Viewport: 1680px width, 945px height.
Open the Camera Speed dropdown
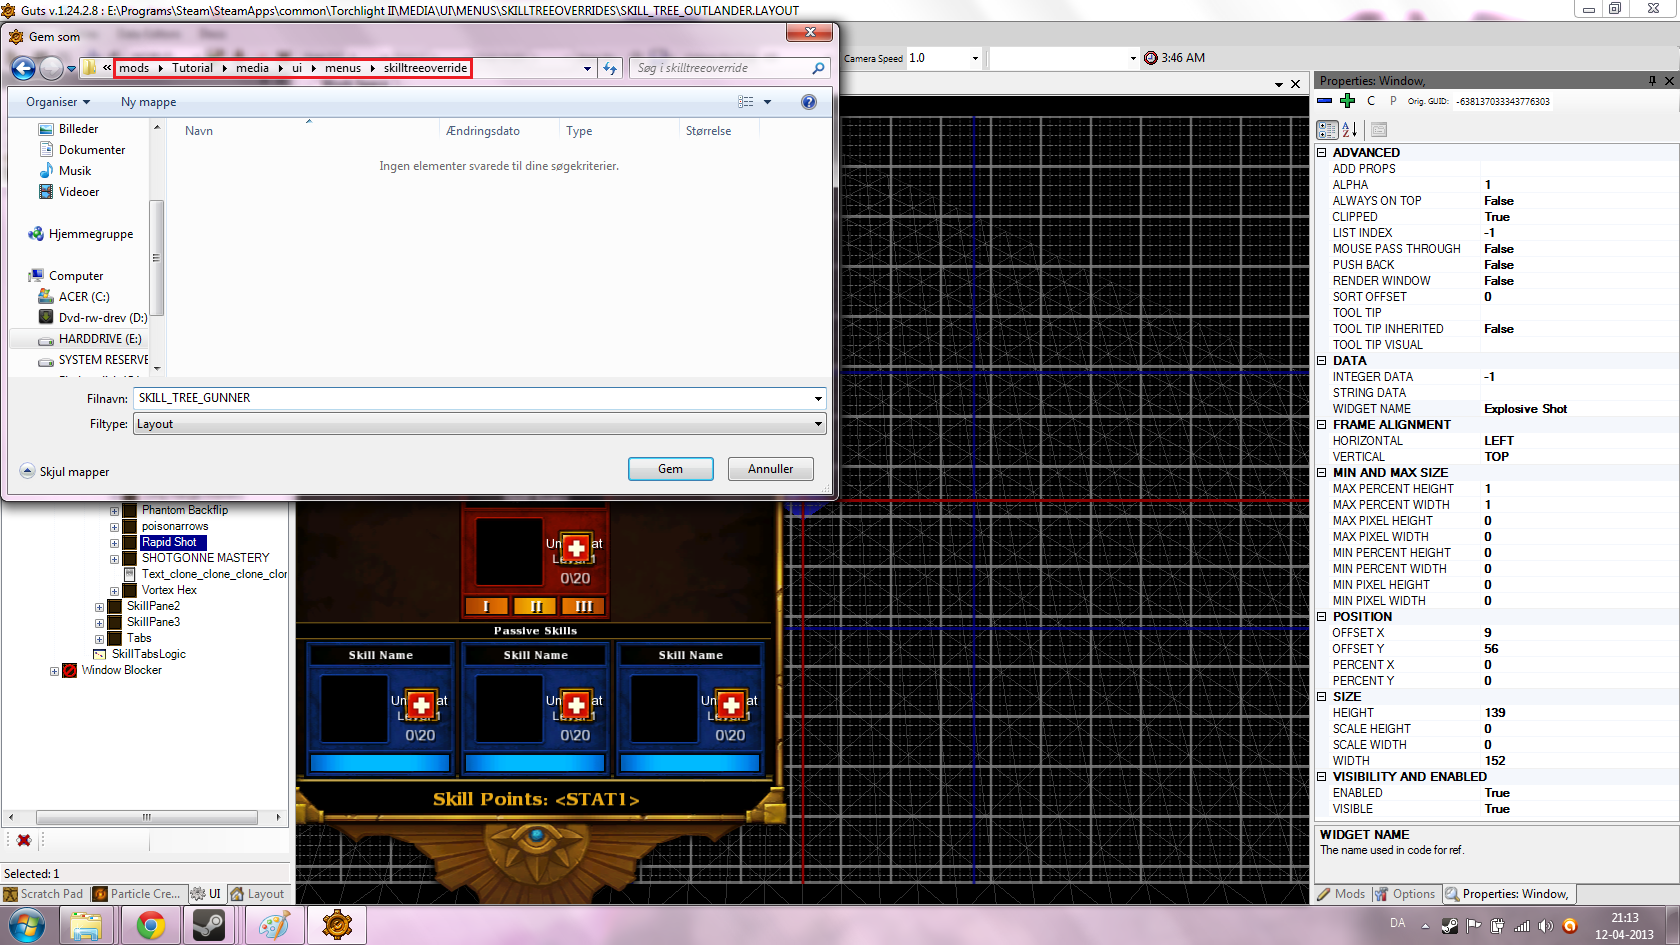(x=975, y=58)
